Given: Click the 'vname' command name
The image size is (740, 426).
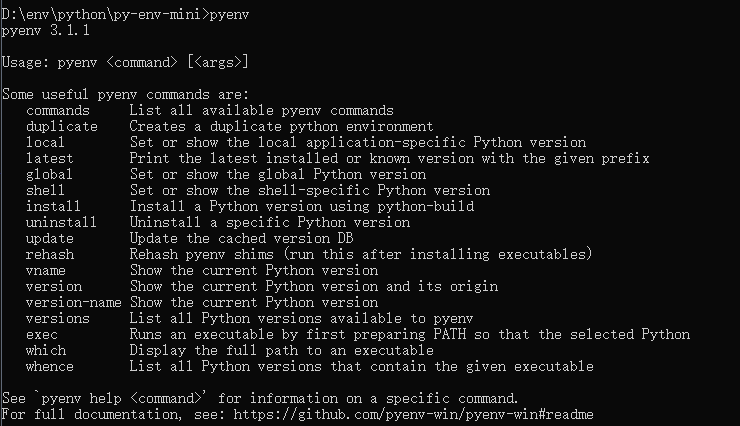Looking at the screenshot, I should 46,270.
